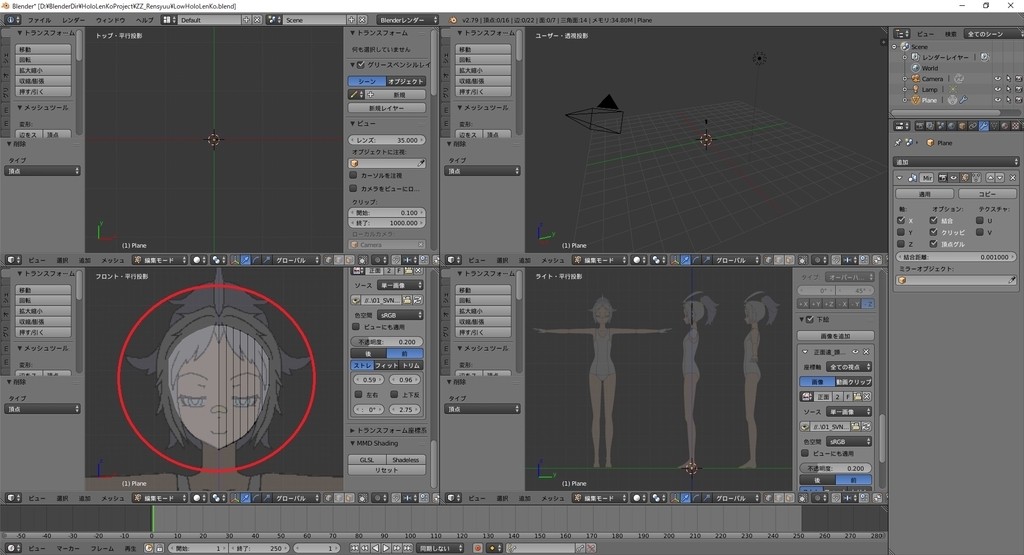The image size is (1024, 555).
Task: Click the 画像を追加 button
Action: point(835,336)
